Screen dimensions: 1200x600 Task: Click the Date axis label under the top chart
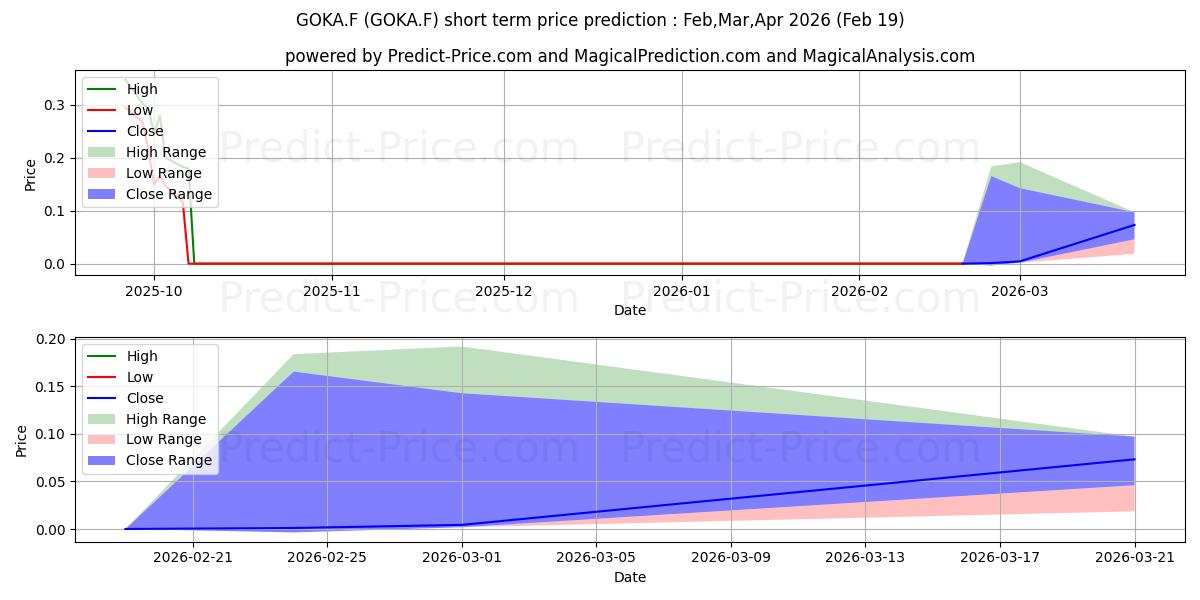coord(630,310)
